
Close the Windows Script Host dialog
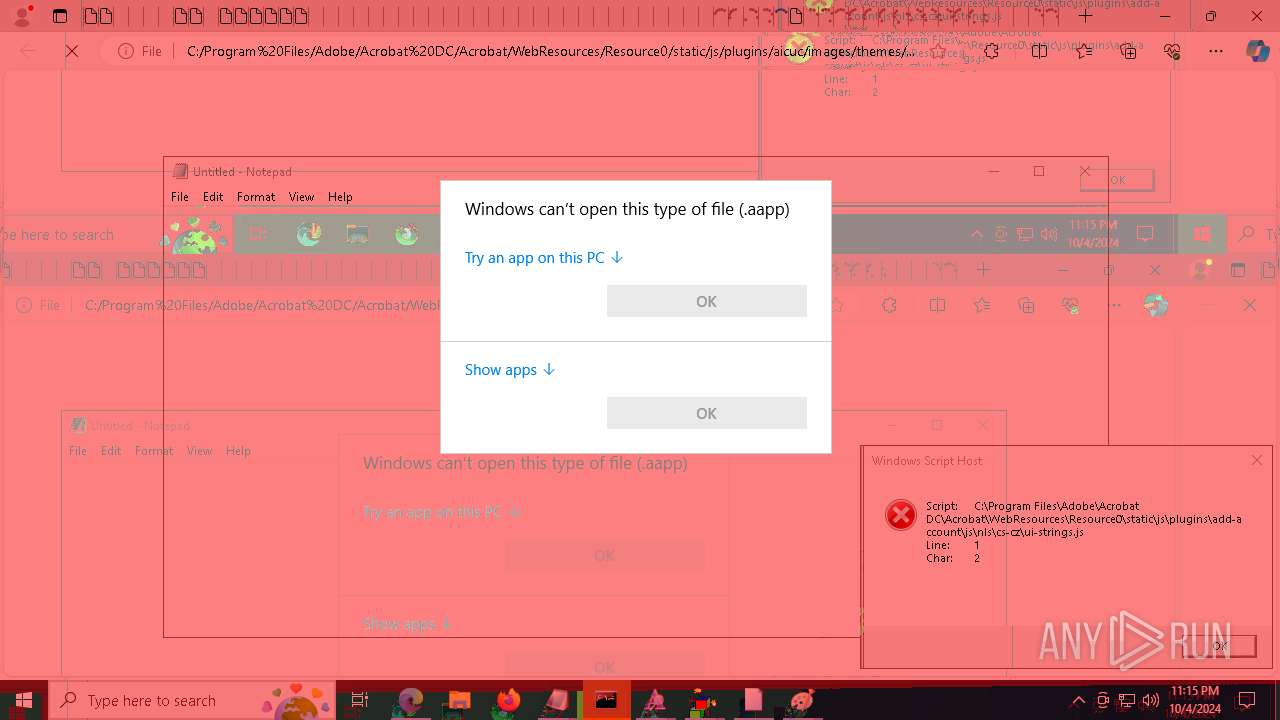click(x=1256, y=460)
